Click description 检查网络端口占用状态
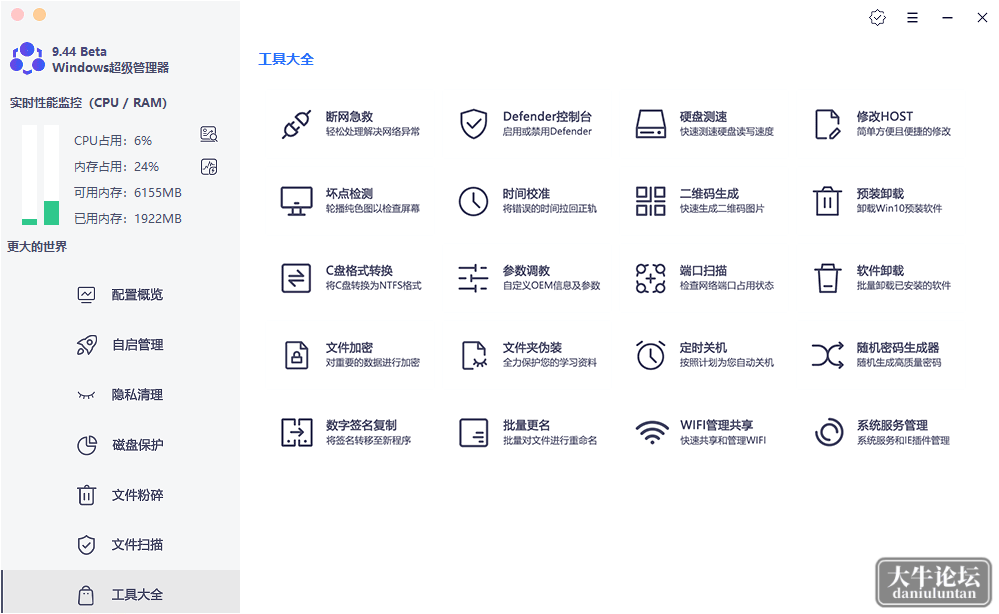Screen dimensions: 999x614 point(727,285)
